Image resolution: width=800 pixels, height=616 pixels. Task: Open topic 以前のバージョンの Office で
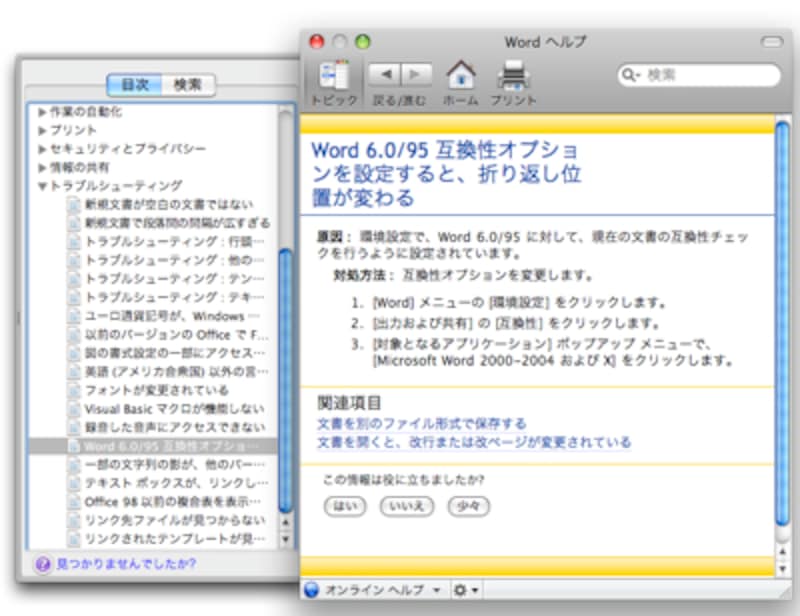(x=177, y=335)
